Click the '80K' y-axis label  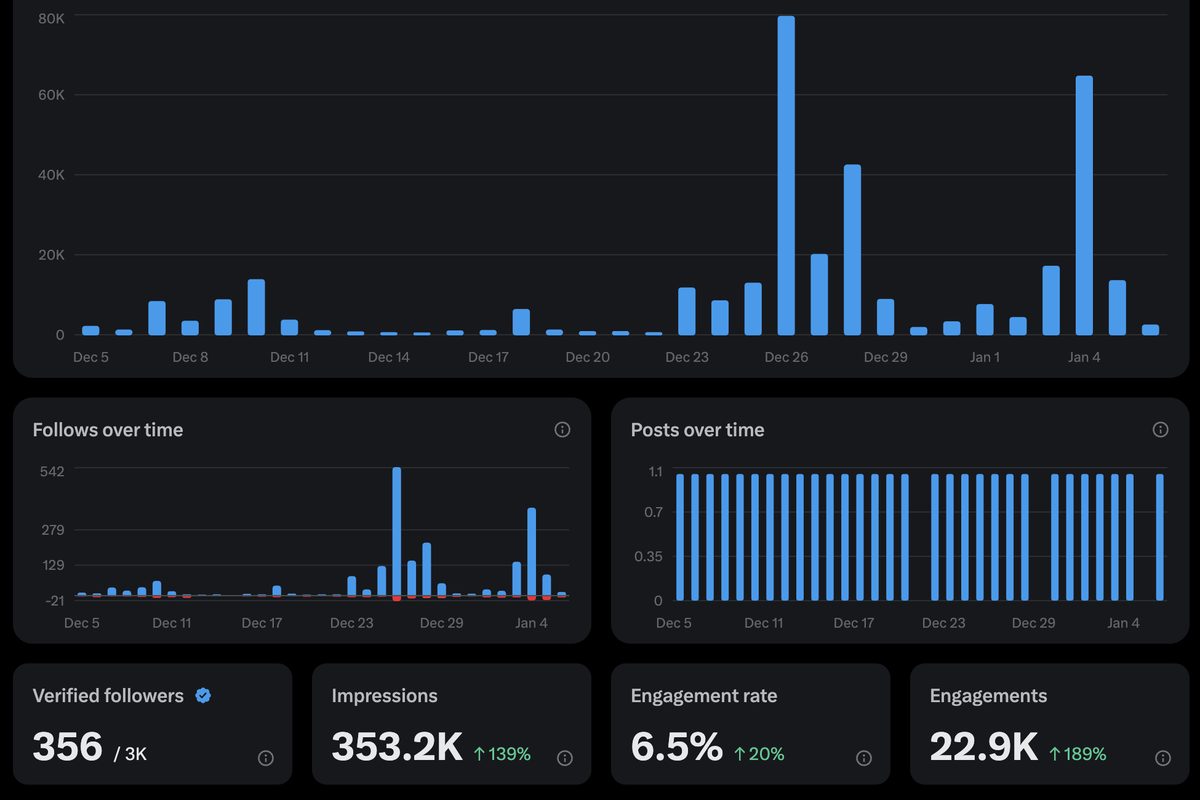coord(51,18)
